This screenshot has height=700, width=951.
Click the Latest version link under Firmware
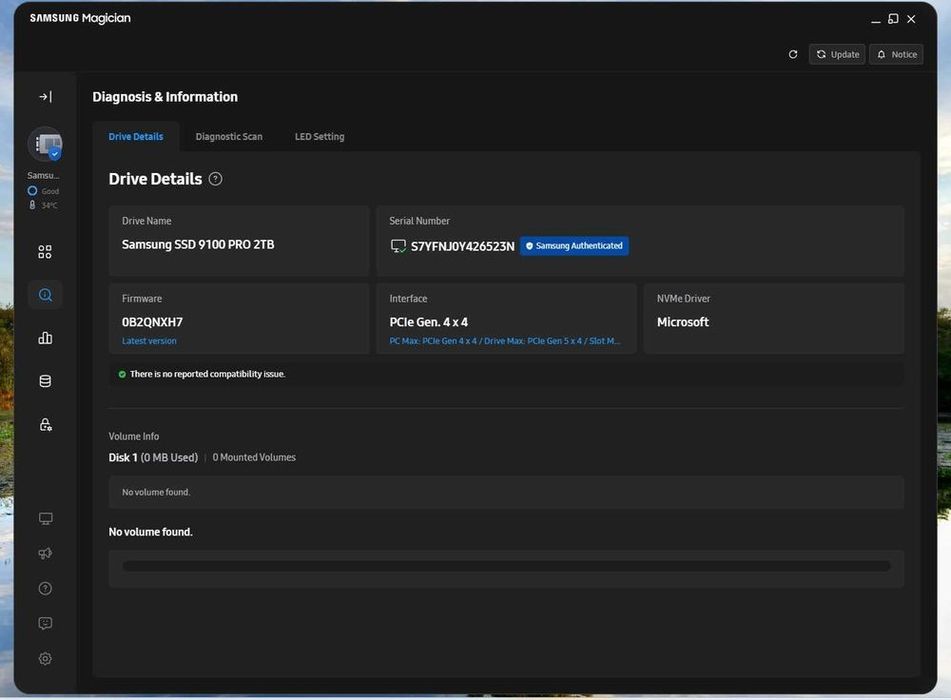[x=149, y=341]
